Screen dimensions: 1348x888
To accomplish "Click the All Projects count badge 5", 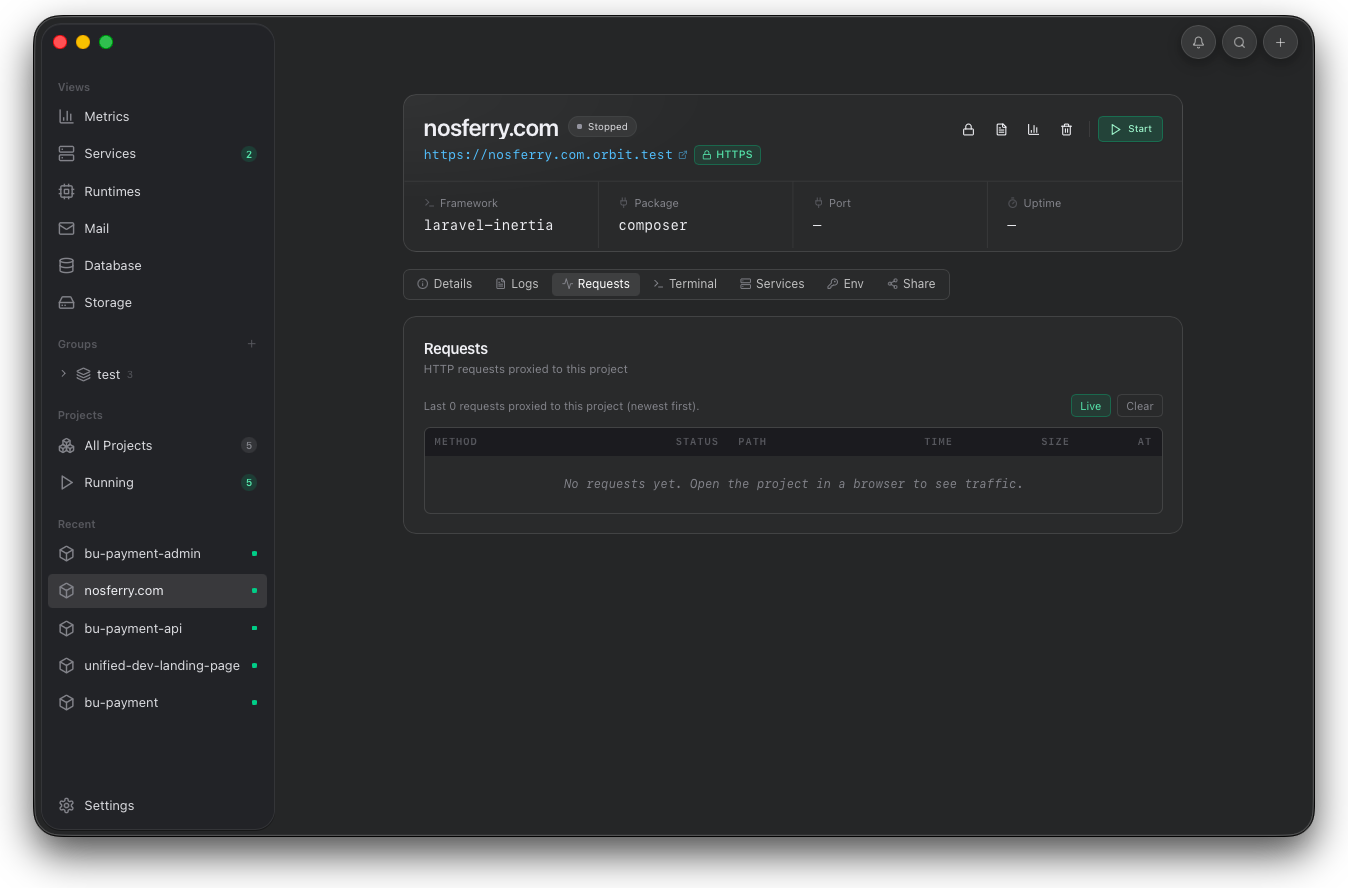I will pos(249,446).
